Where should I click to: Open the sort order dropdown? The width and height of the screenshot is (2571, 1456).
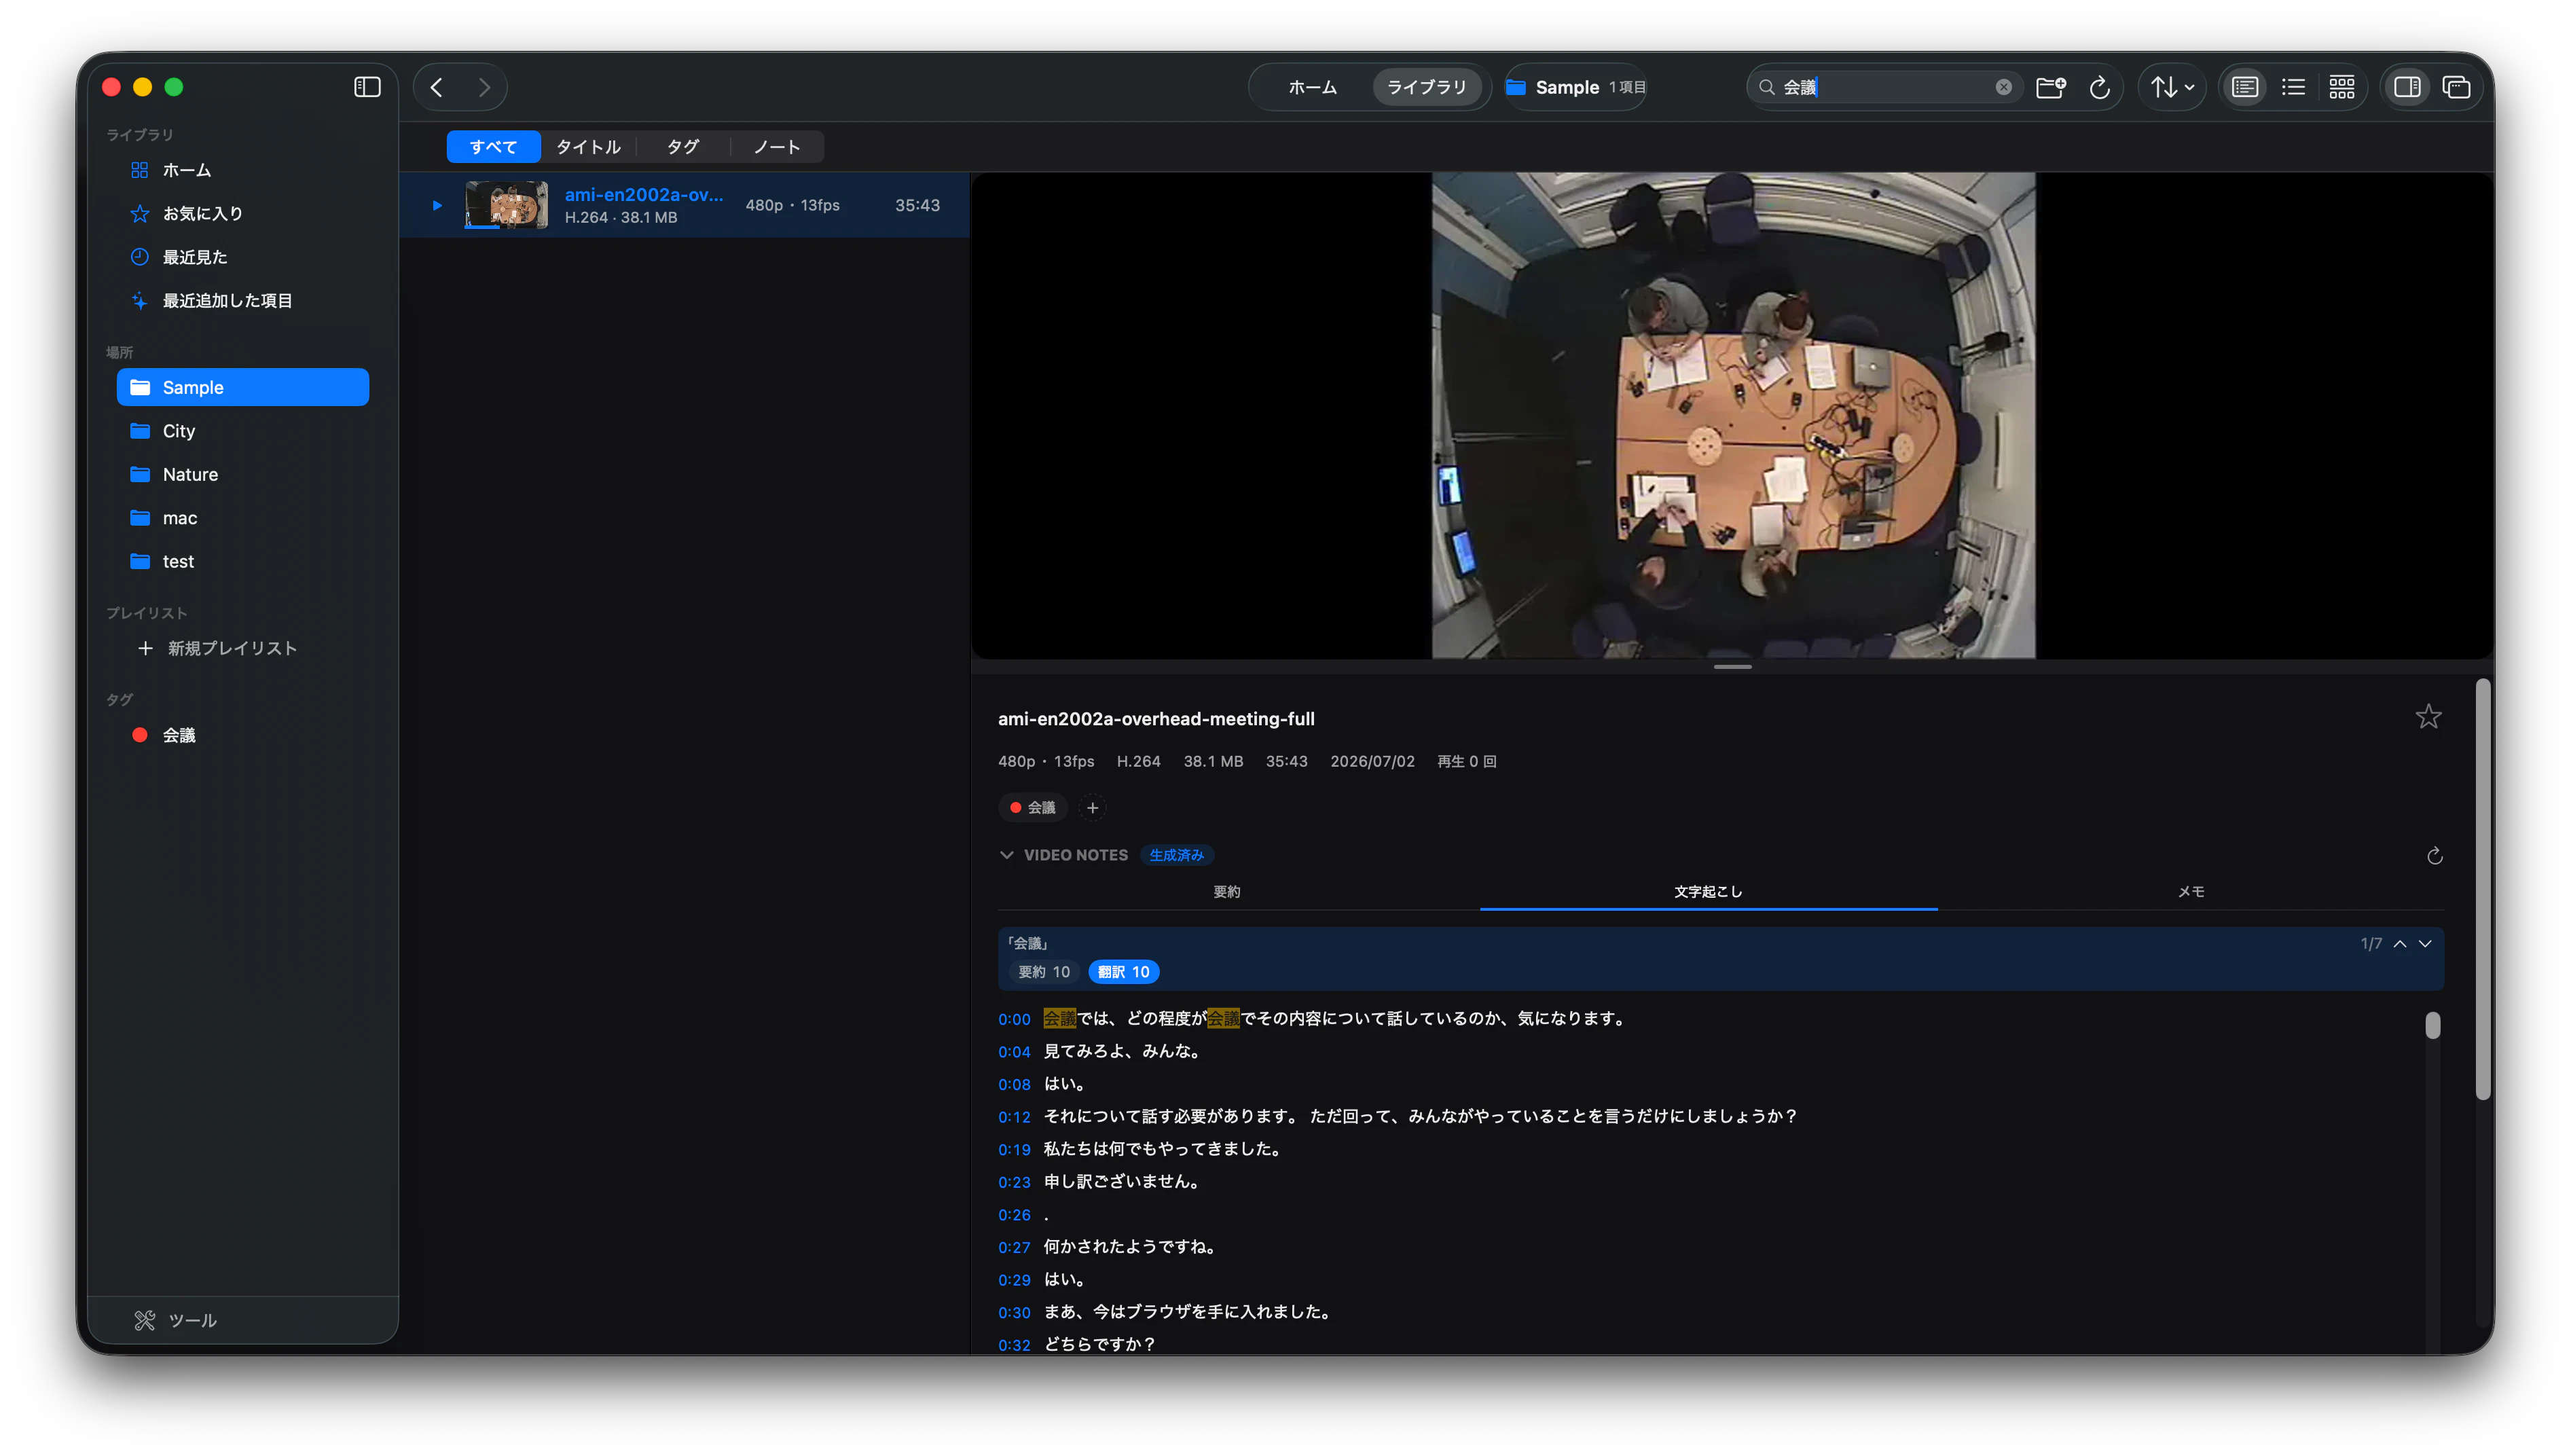[x=2172, y=87]
